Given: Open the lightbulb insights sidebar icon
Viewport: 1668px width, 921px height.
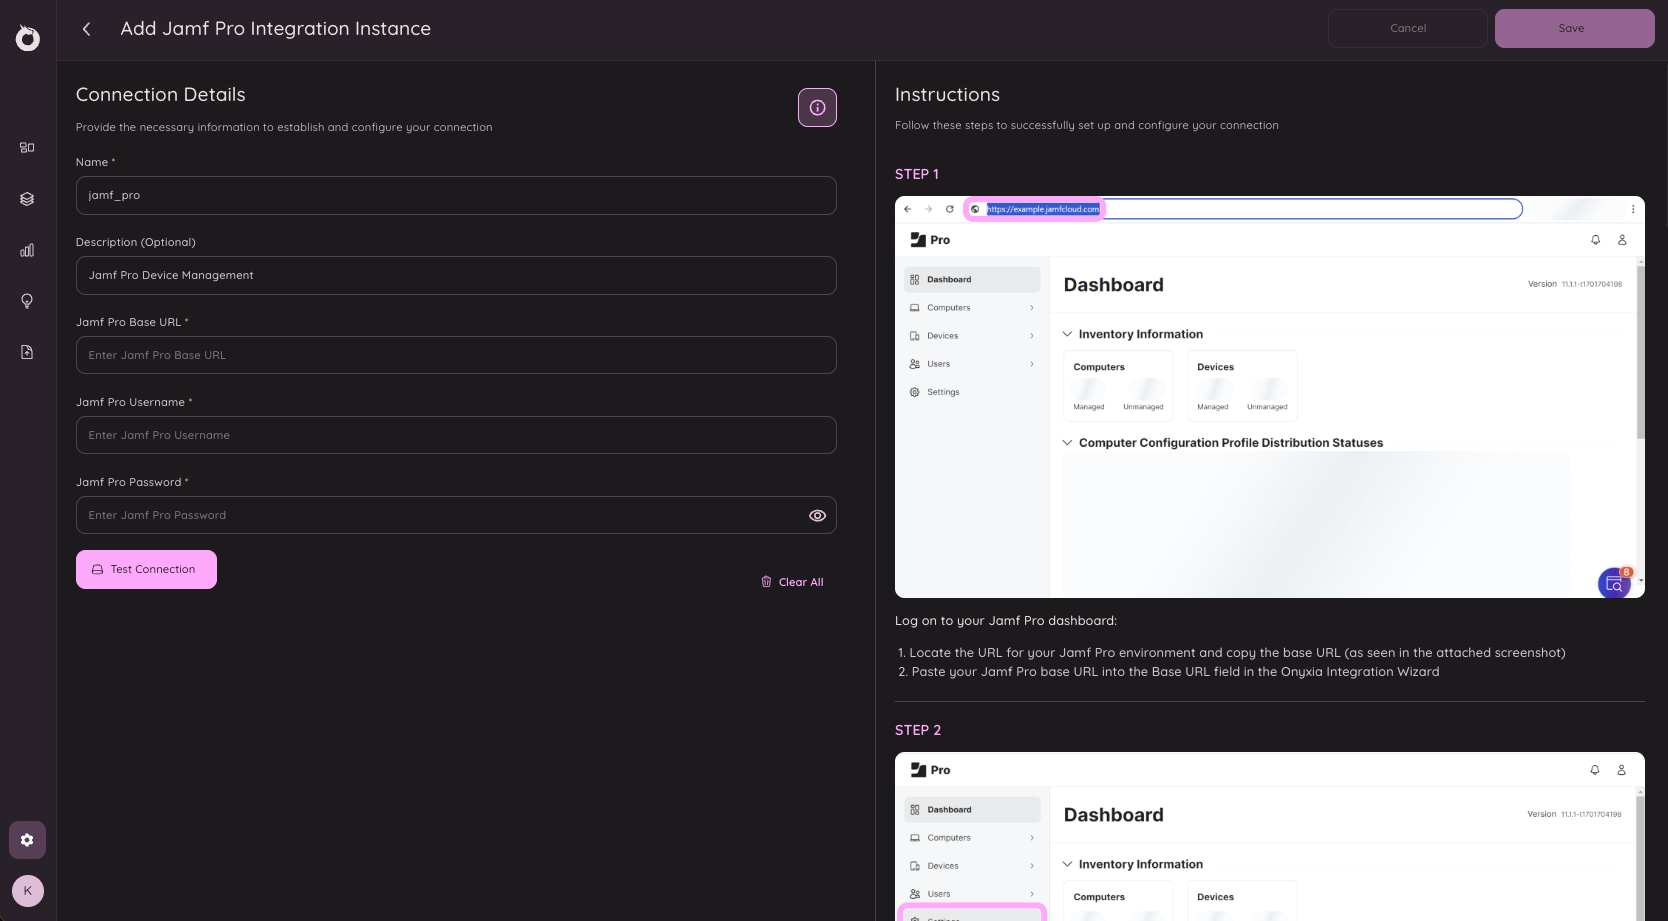Looking at the screenshot, I should (x=27, y=301).
